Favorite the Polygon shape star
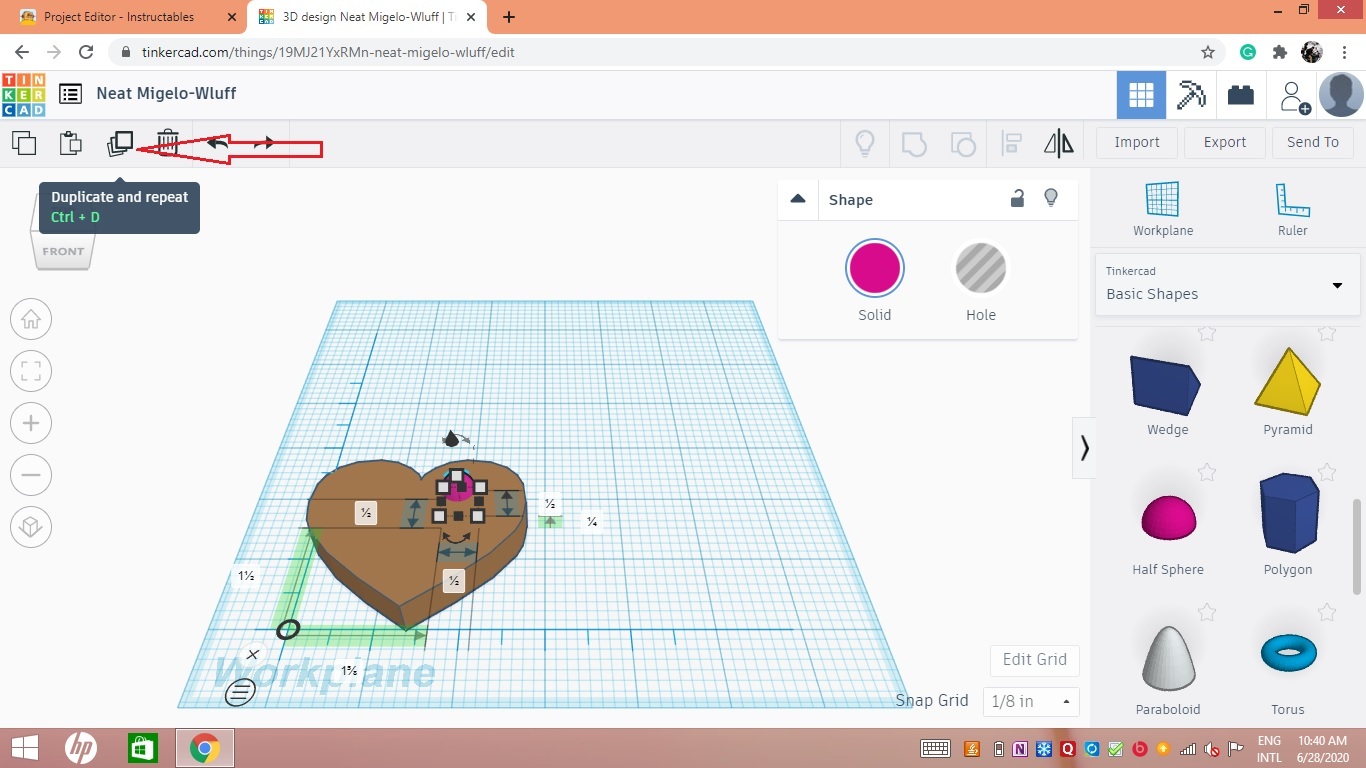 (1327, 471)
